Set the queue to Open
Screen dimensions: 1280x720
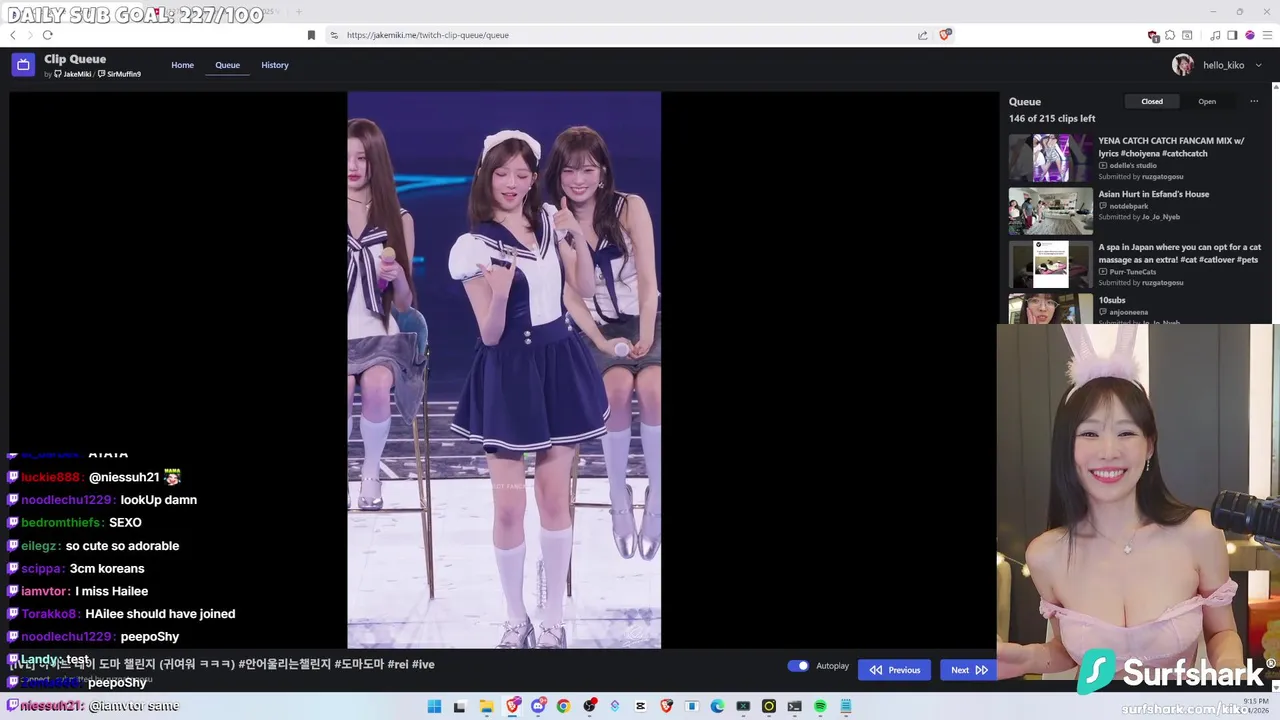point(1207,101)
